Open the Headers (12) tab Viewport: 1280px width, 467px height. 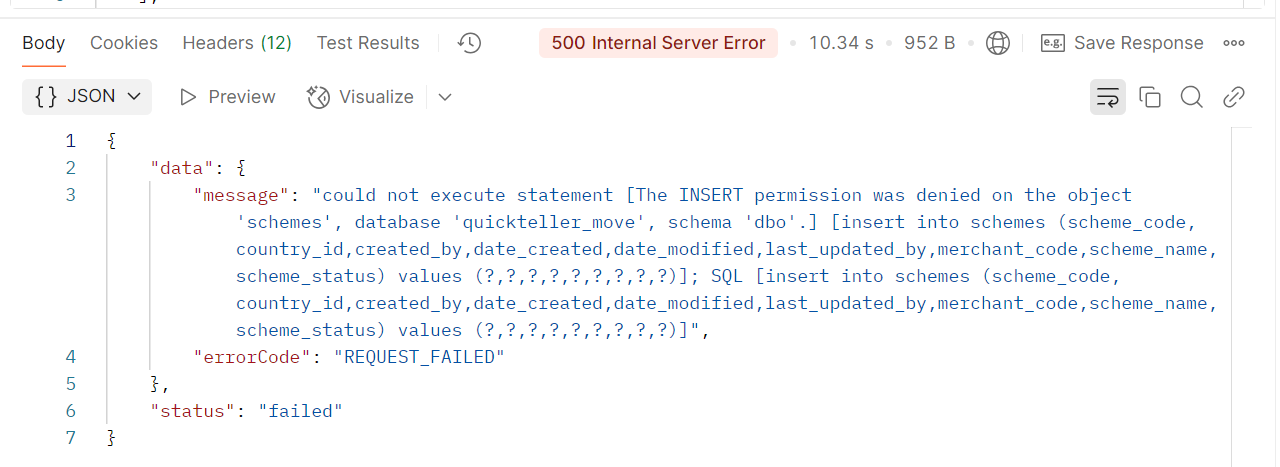[x=237, y=43]
